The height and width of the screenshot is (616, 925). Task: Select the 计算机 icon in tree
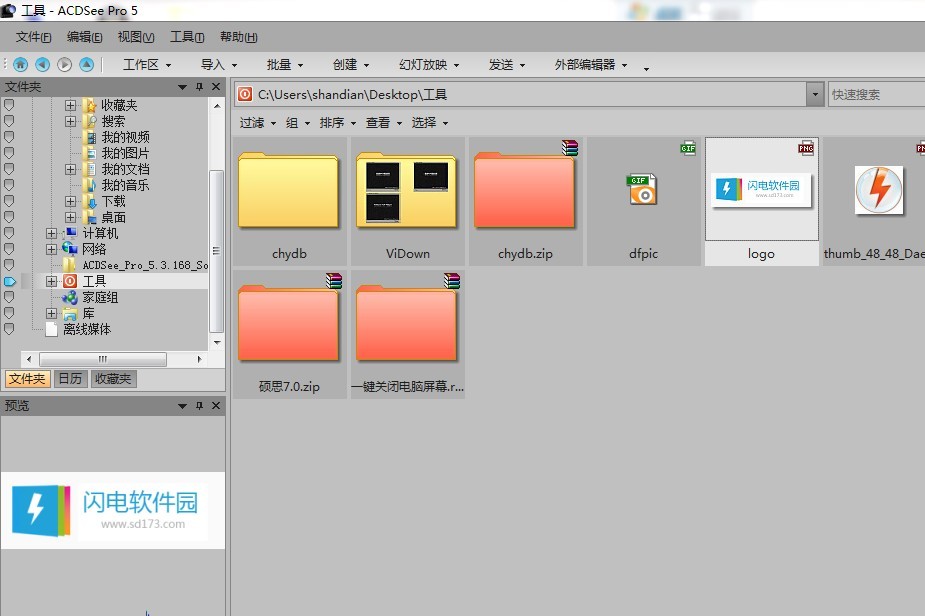point(71,233)
